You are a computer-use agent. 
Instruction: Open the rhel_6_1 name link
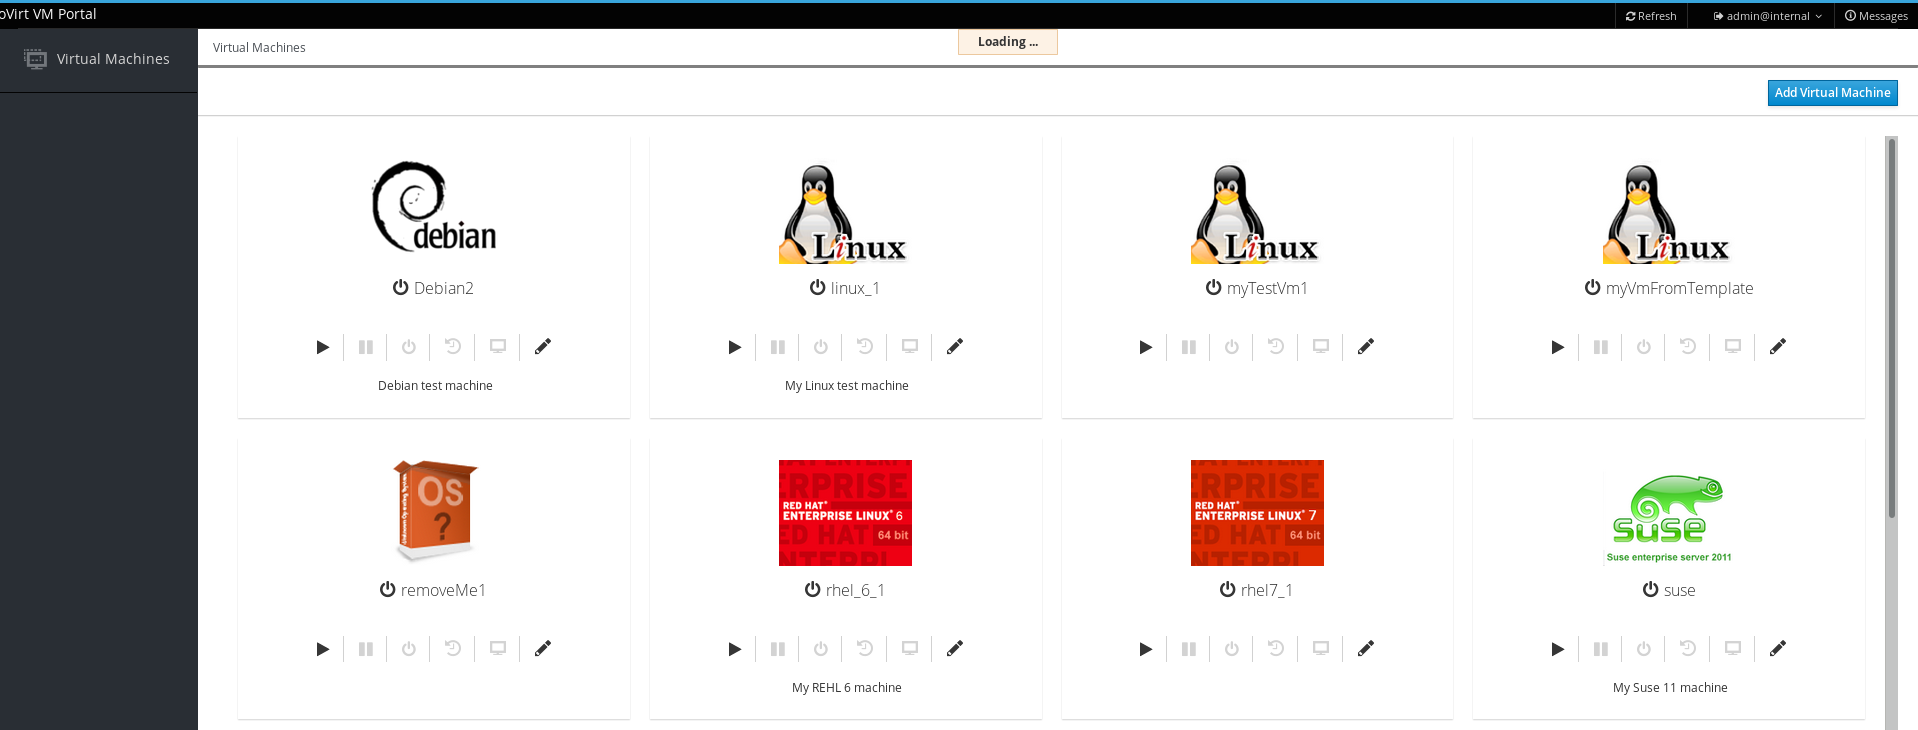coord(855,590)
